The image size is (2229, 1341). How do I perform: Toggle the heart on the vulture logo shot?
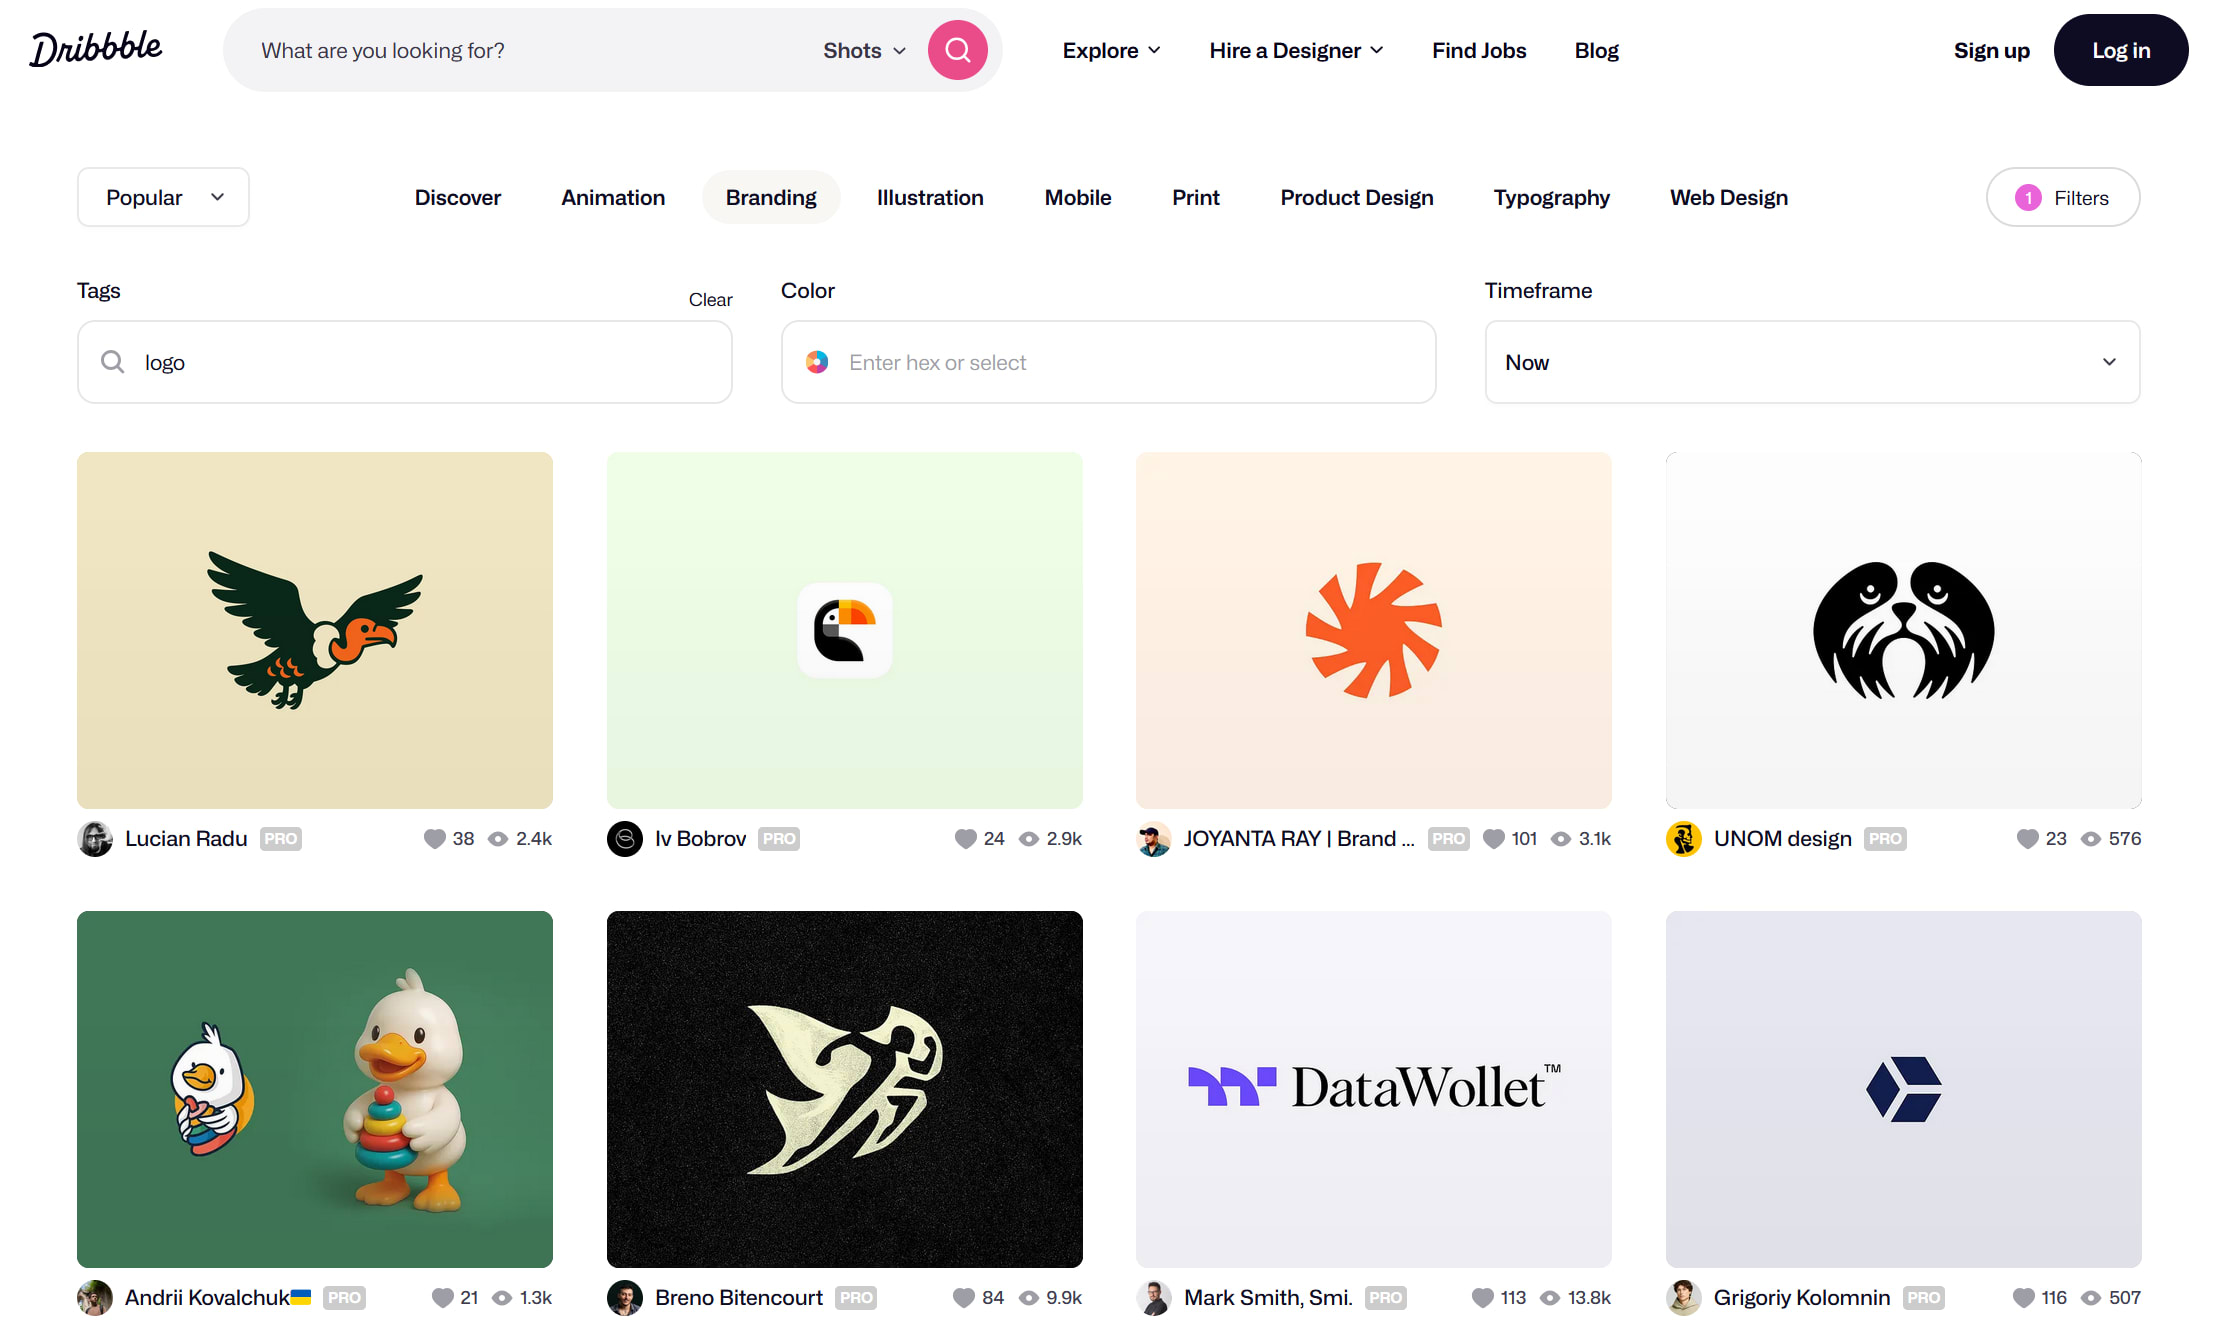[x=437, y=839]
